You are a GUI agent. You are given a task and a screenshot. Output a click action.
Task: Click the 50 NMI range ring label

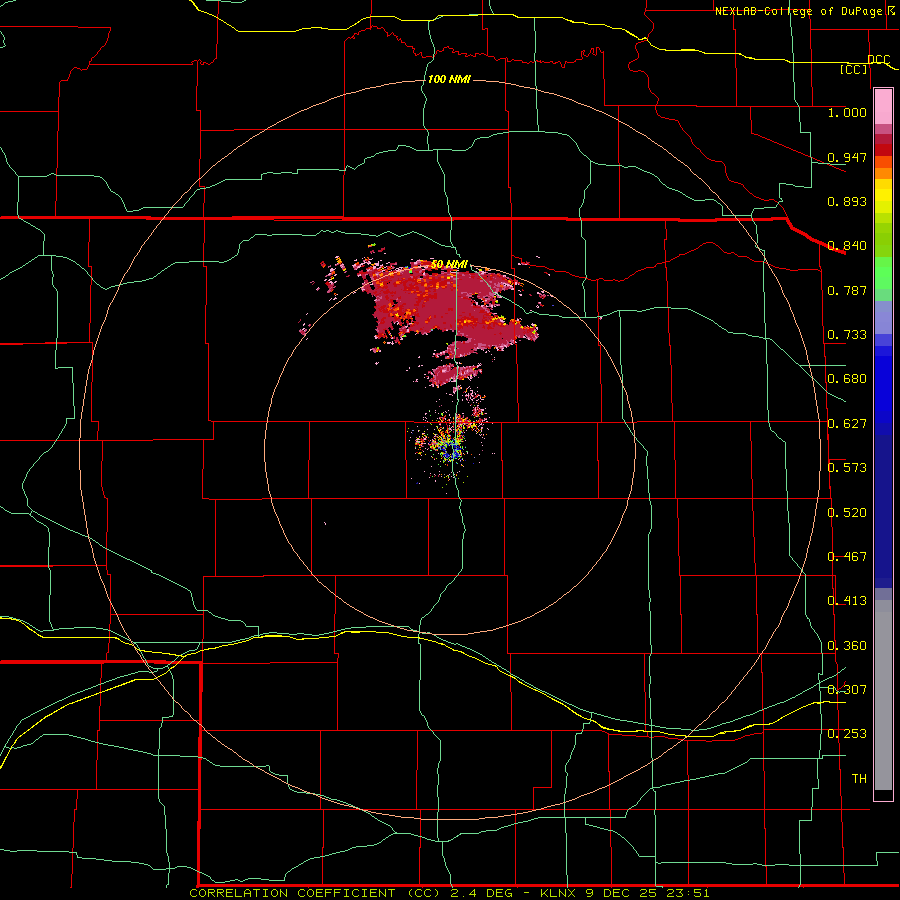click(449, 264)
